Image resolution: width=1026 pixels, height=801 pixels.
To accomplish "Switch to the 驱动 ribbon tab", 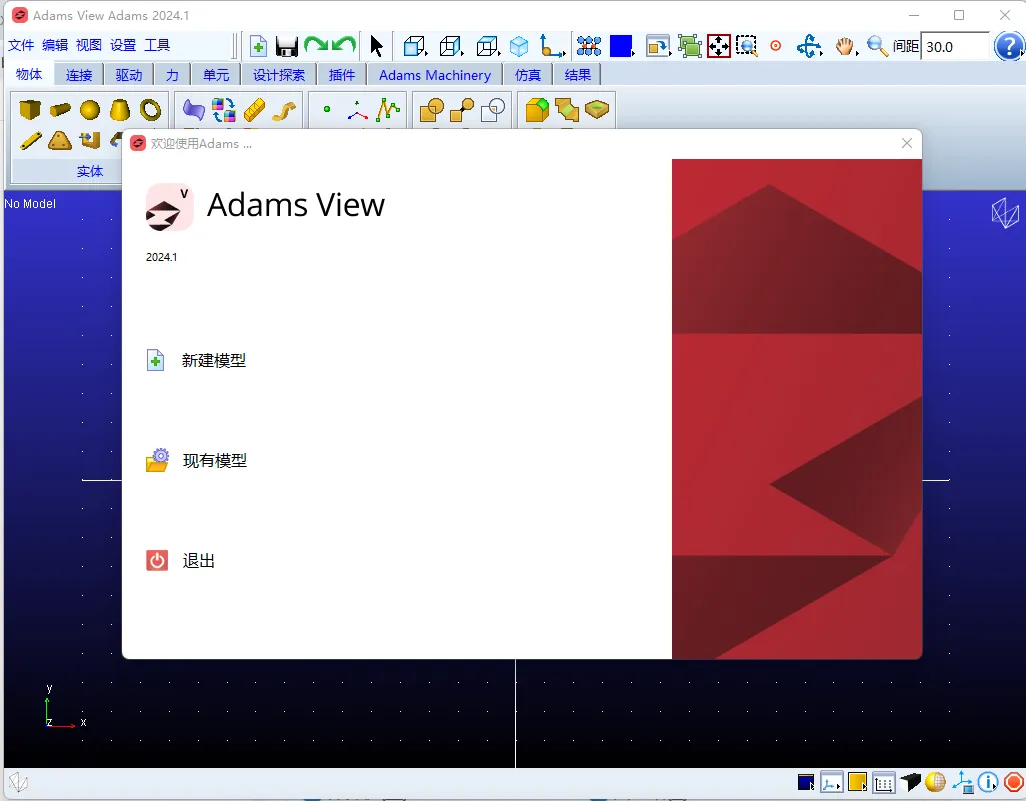I will click(129, 75).
